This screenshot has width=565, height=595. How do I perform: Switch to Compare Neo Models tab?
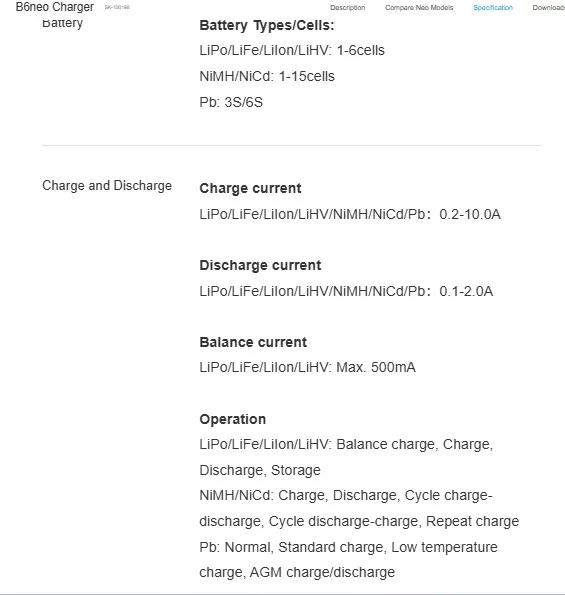click(419, 8)
